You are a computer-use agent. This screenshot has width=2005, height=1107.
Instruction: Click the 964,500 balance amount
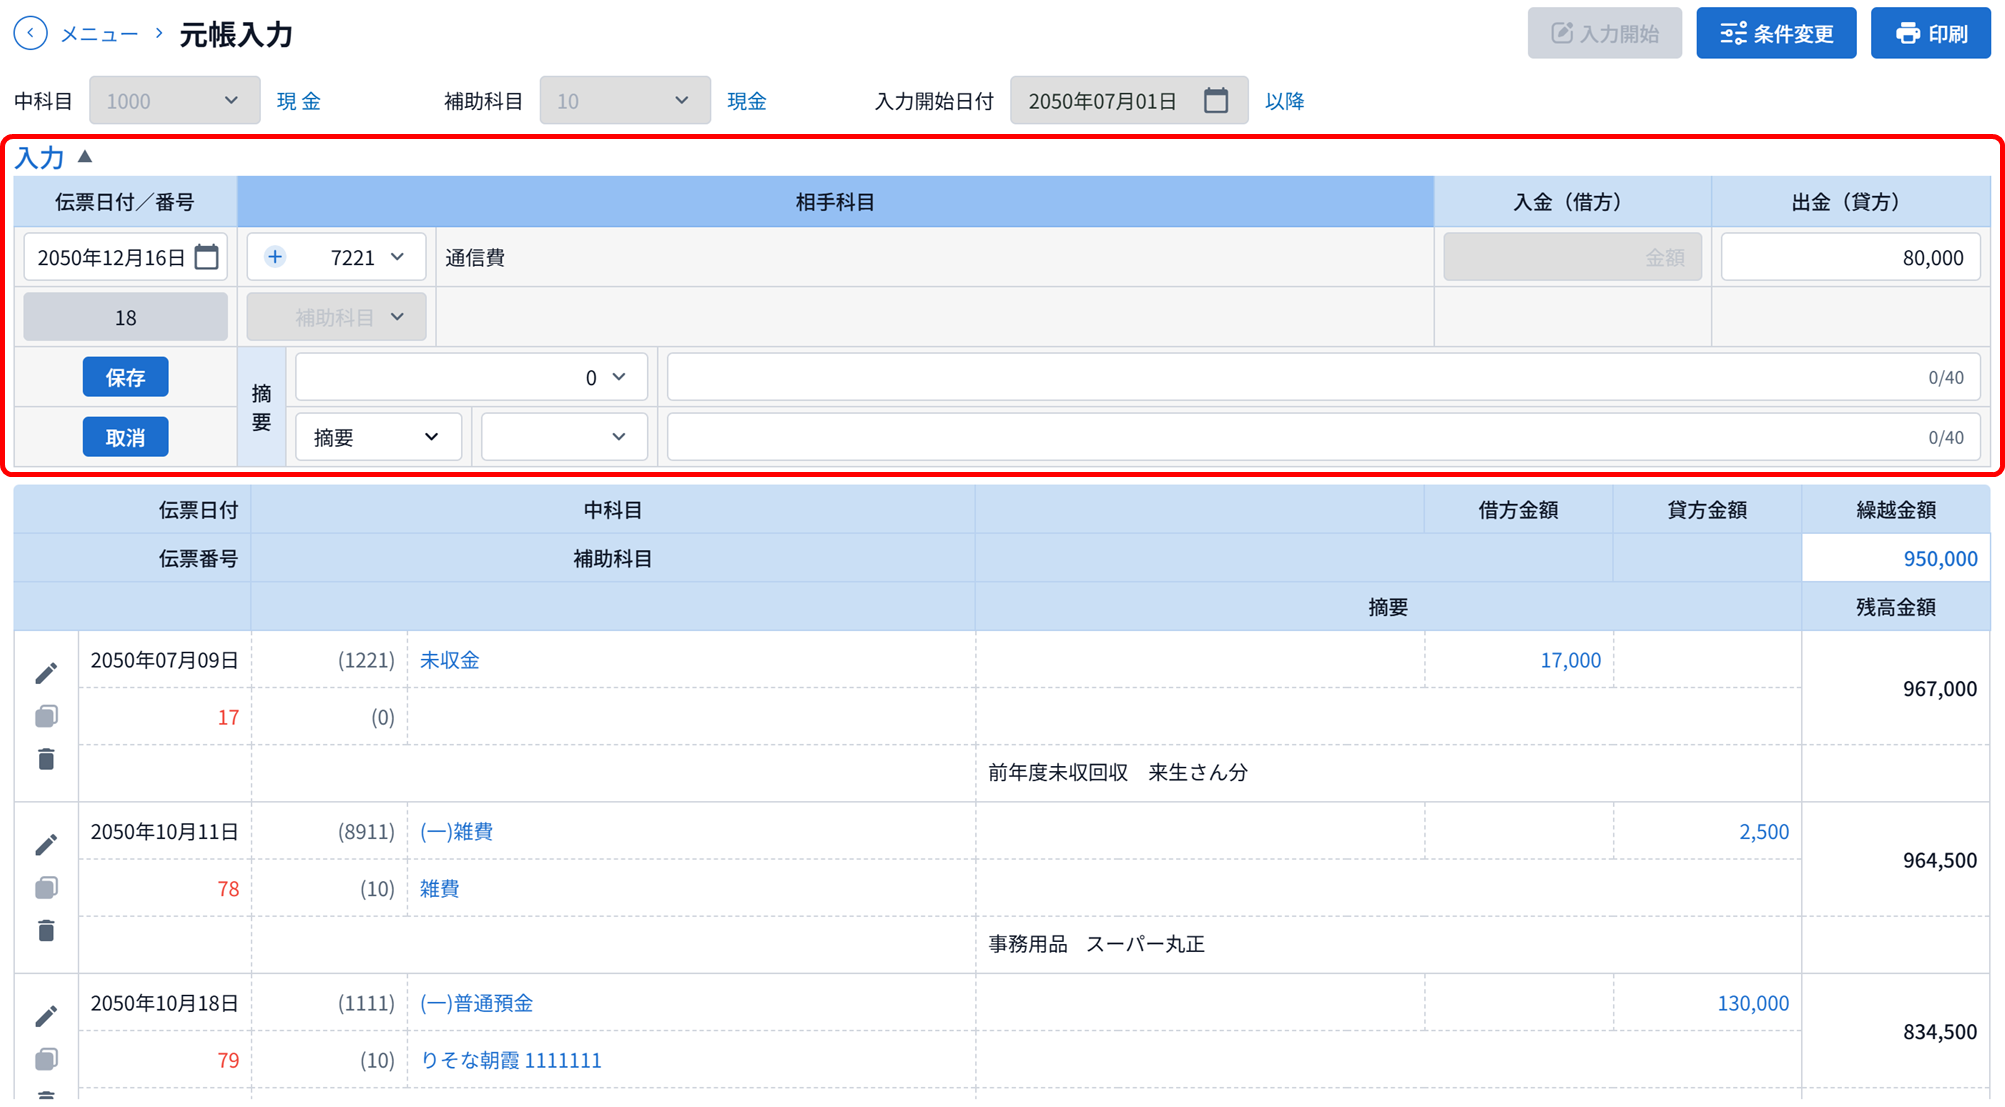click(1939, 860)
